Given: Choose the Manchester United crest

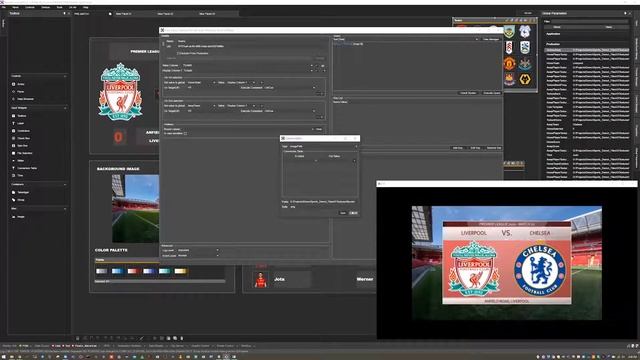Looking at the screenshot, I should [509, 63].
